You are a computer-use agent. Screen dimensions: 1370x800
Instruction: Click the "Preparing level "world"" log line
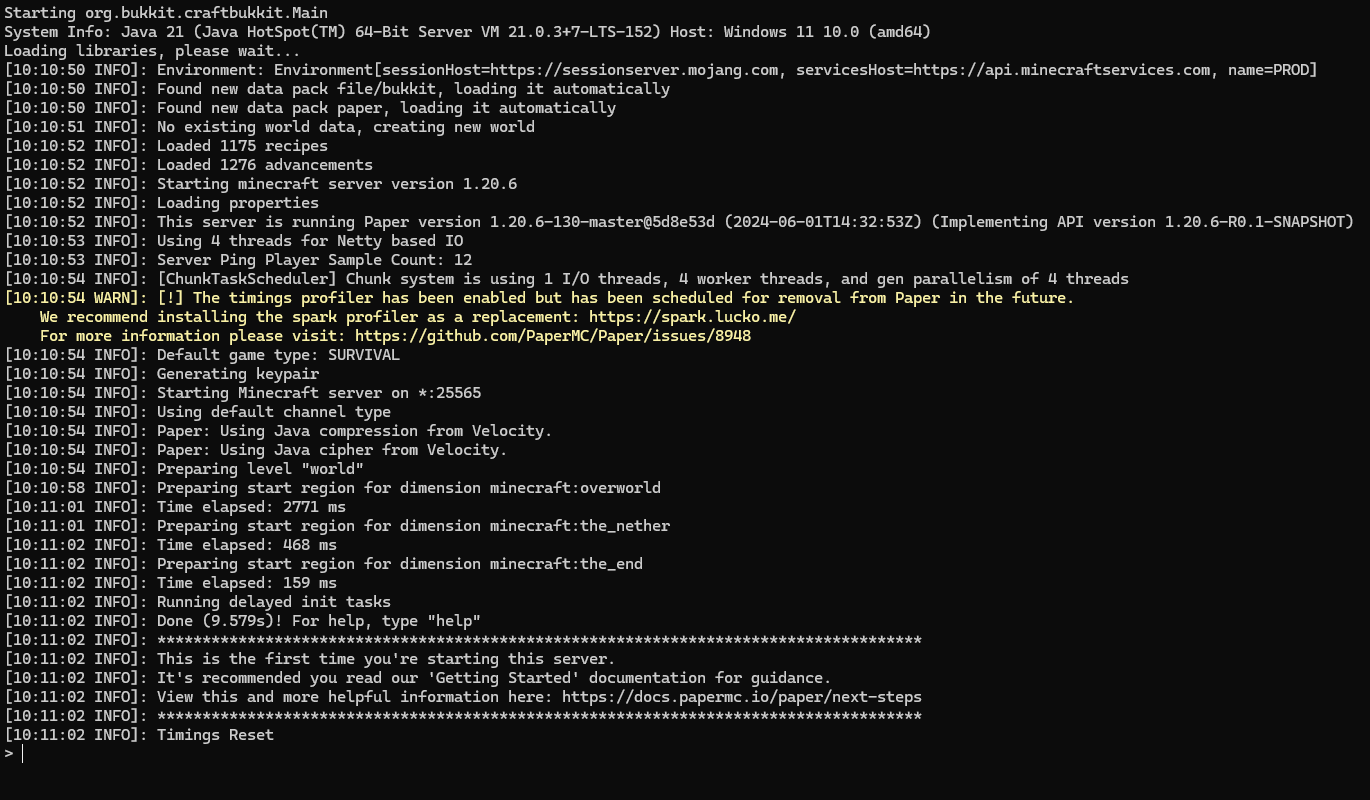(x=260, y=469)
